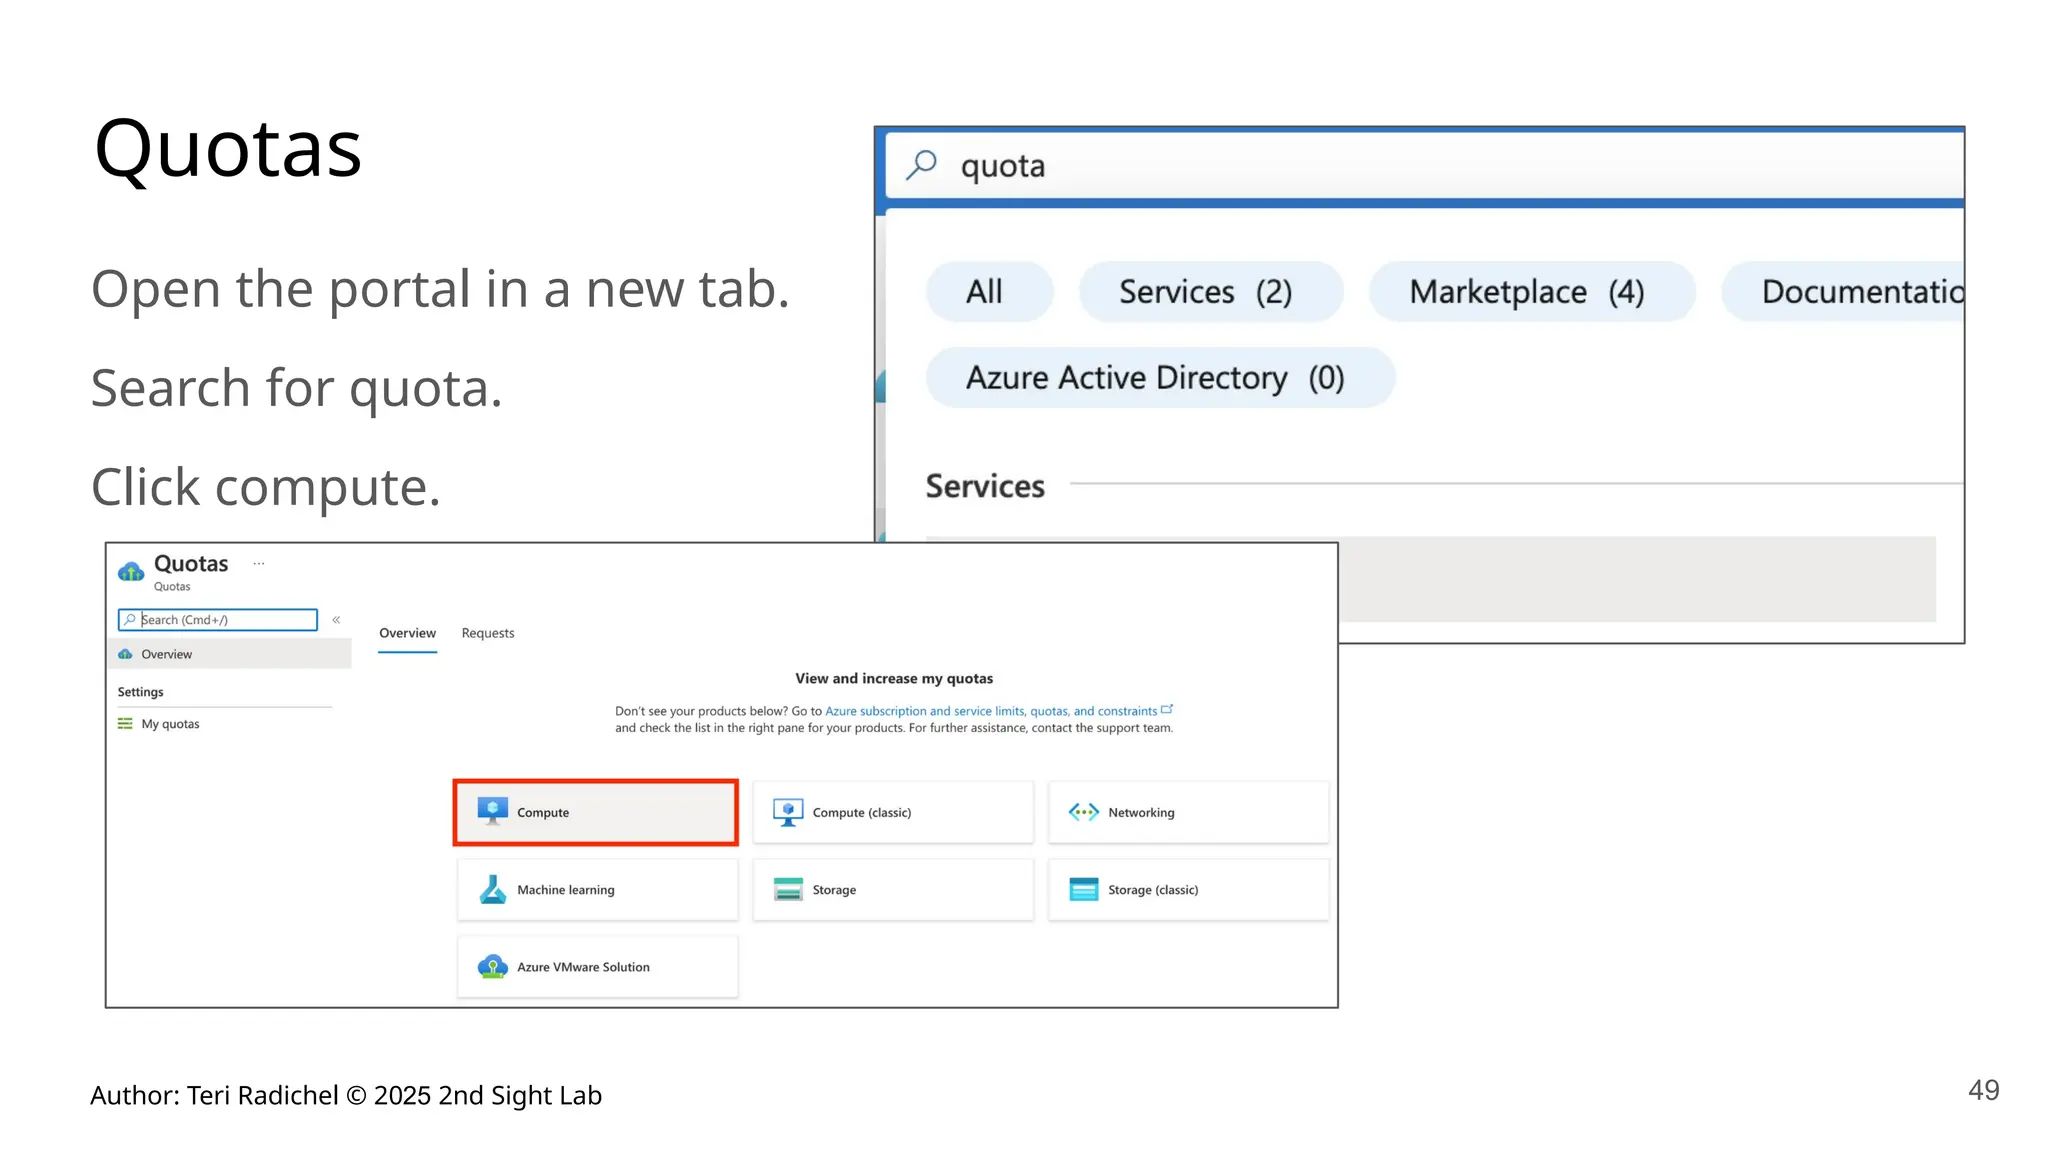Open My quotas in sidebar

(170, 724)
